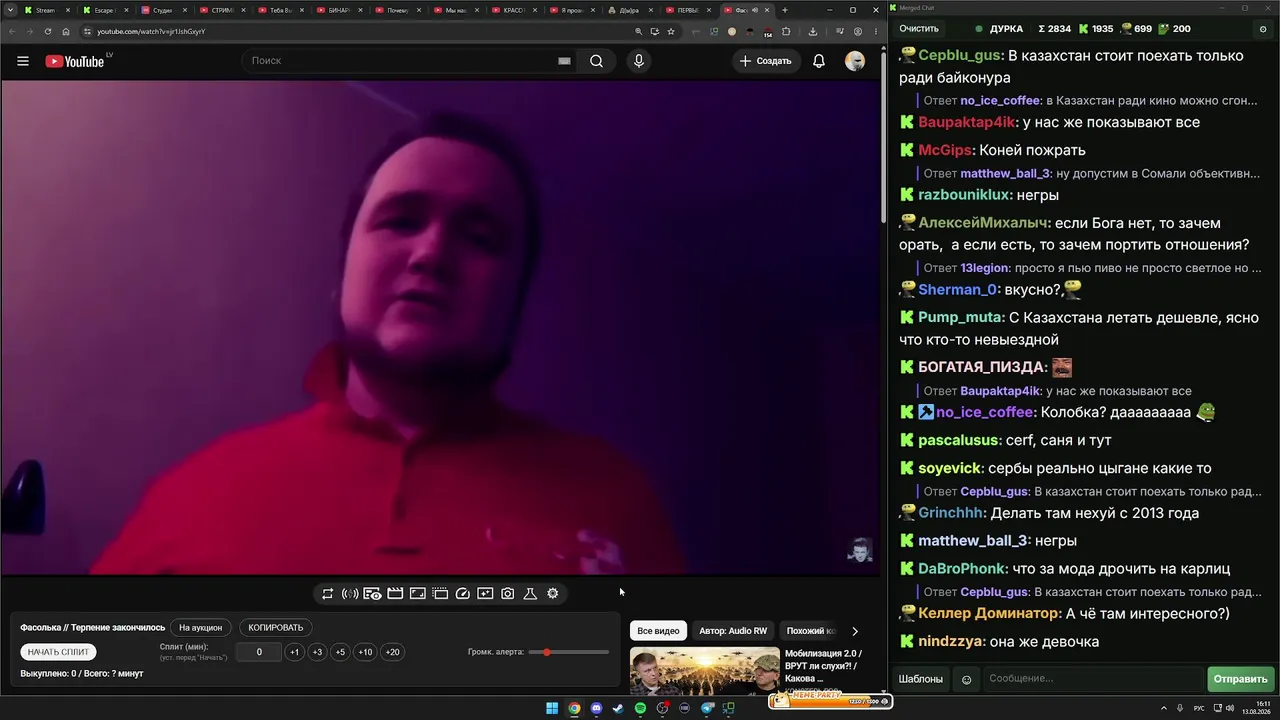Show more filter chips with right arrow
The height and width of the screenshot is (720, 1280).
854,631
